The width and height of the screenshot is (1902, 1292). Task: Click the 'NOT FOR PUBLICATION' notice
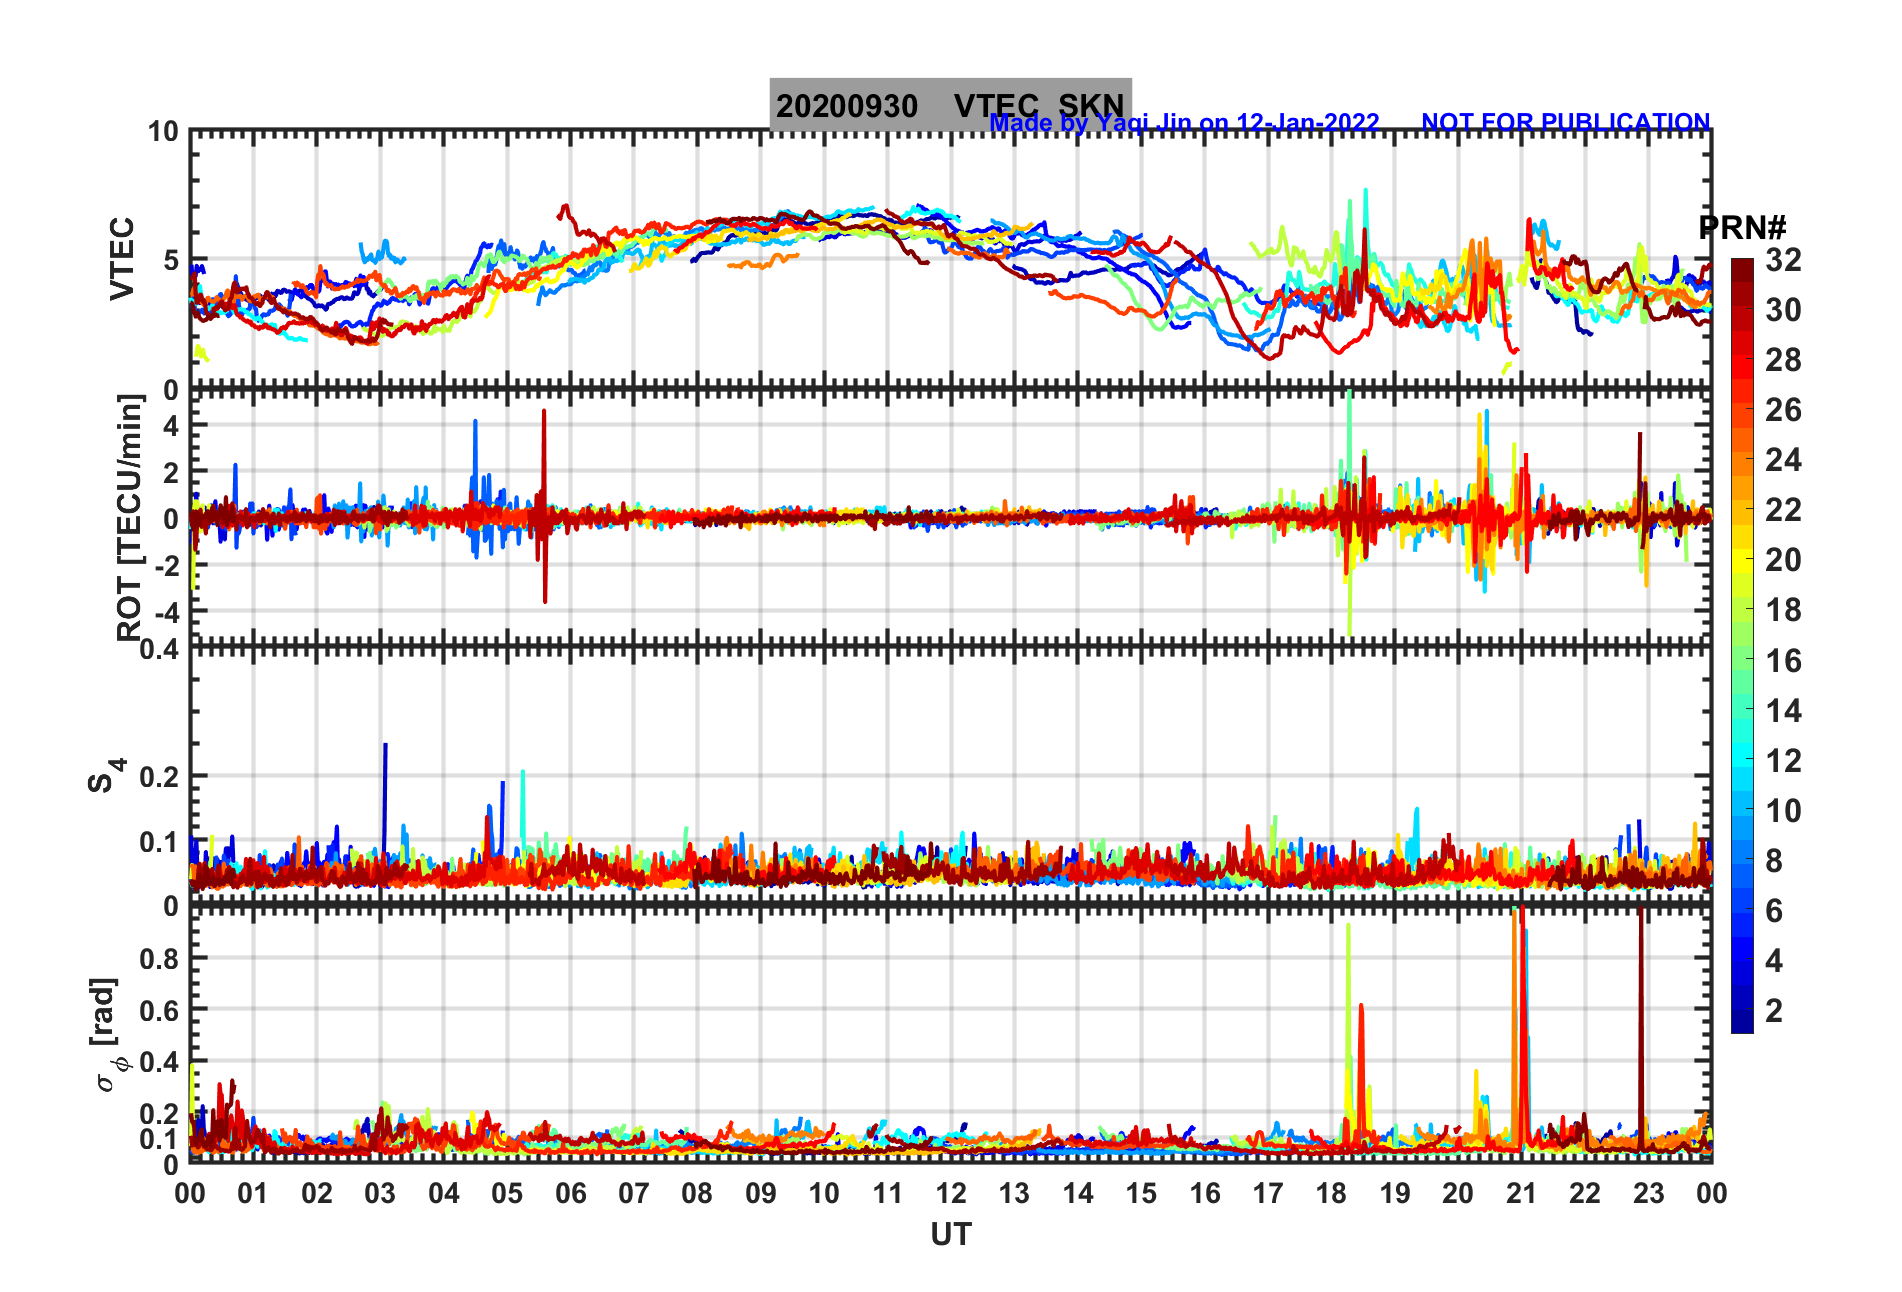[1566, 122]
